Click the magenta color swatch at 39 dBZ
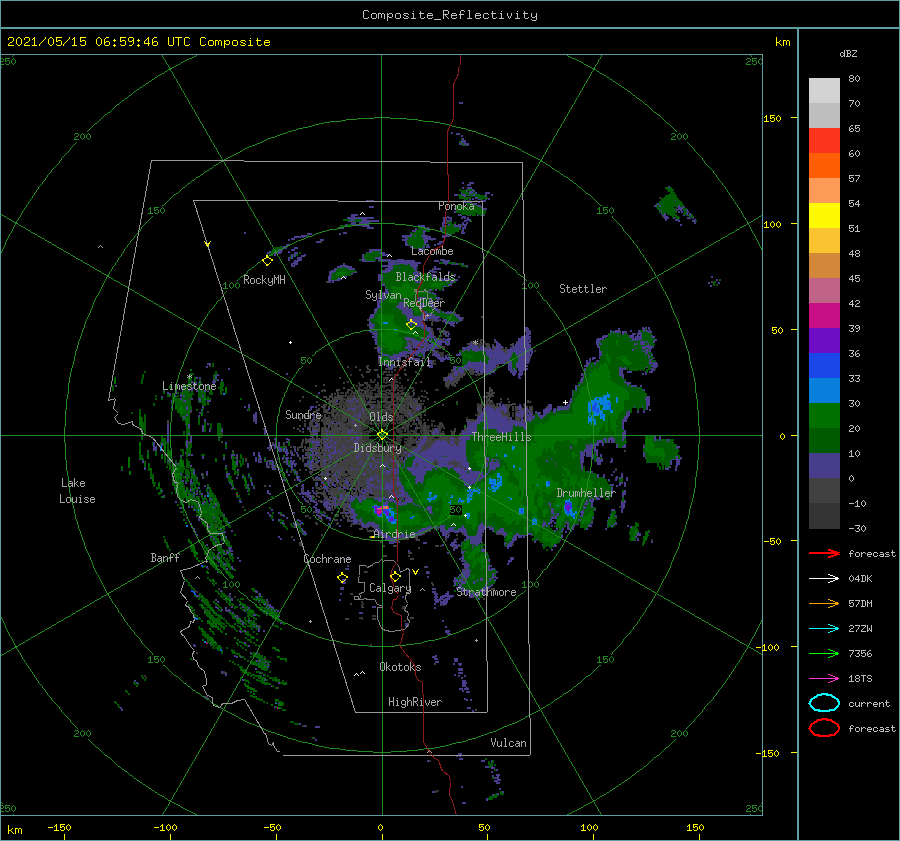The height and width of the screenshot is (841, 900). tap(824, 316)
